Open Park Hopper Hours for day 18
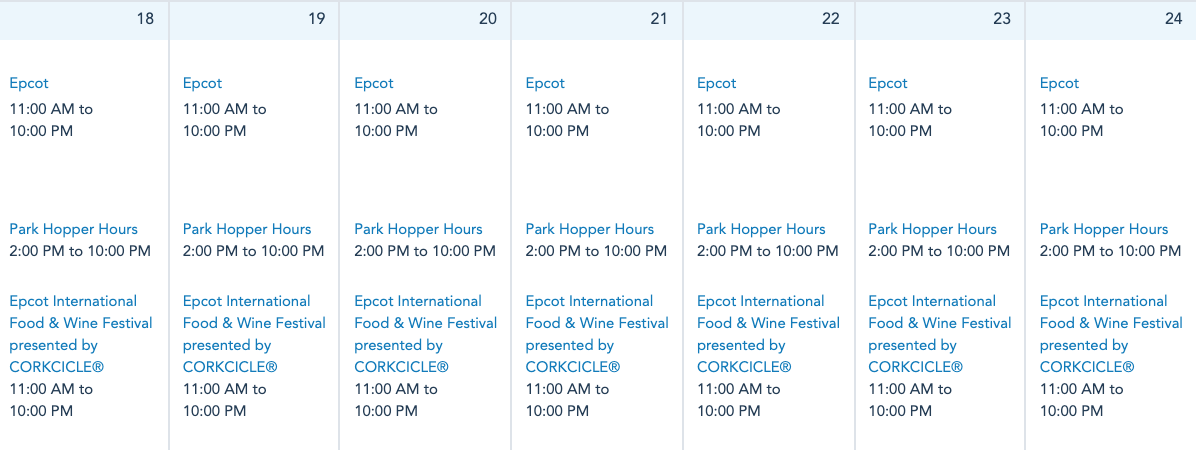 (x=74, y=229)
